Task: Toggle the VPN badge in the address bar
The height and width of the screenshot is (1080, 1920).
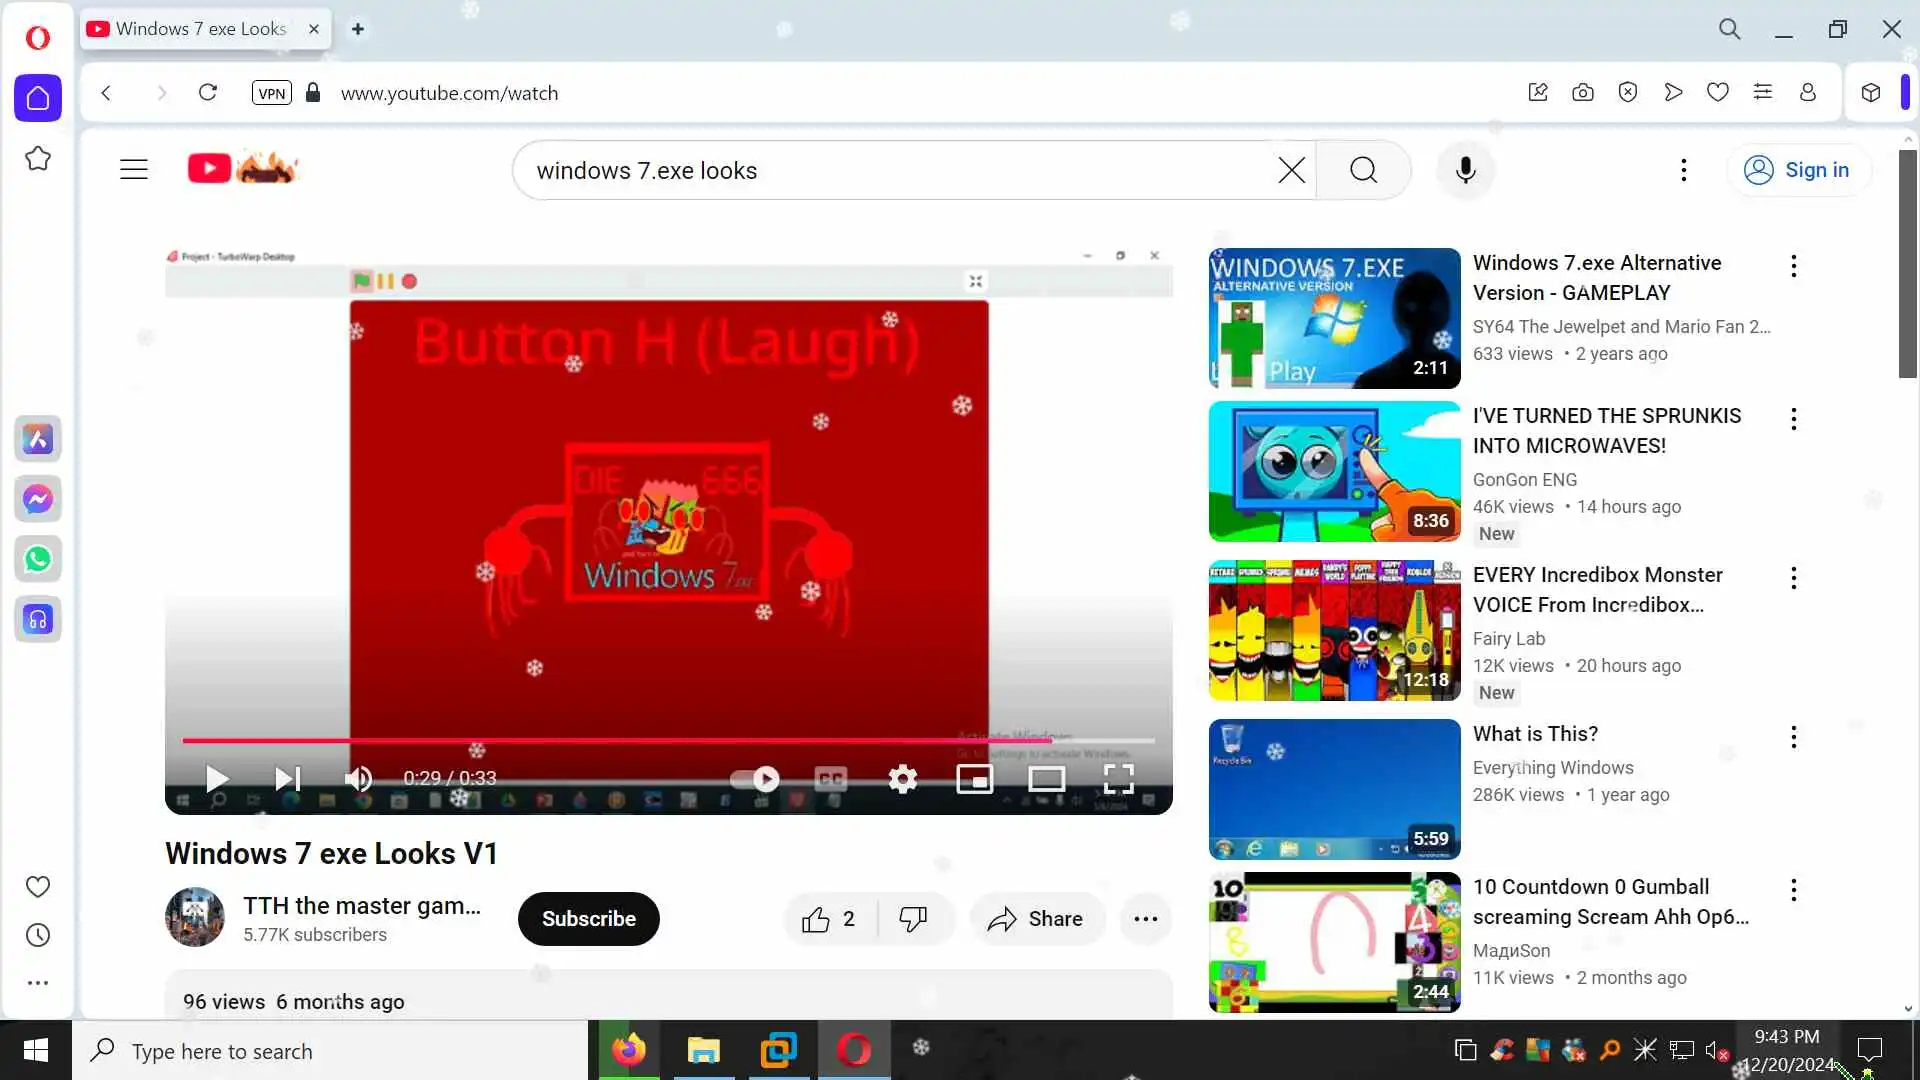Action: [271, 93]
